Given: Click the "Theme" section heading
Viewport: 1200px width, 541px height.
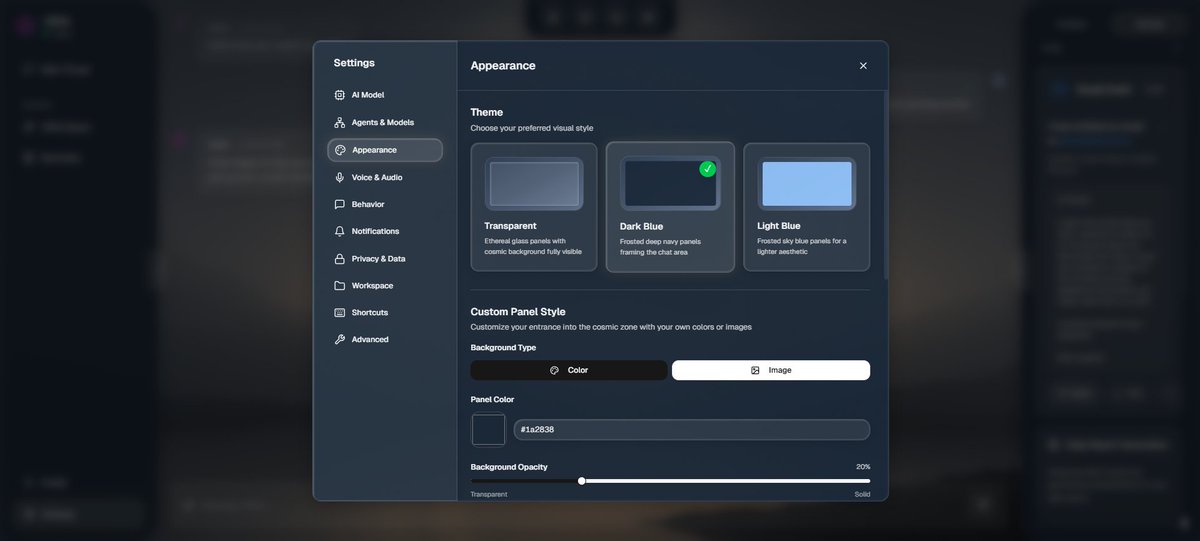Looking at the screenshot, I should click(487, 112).
